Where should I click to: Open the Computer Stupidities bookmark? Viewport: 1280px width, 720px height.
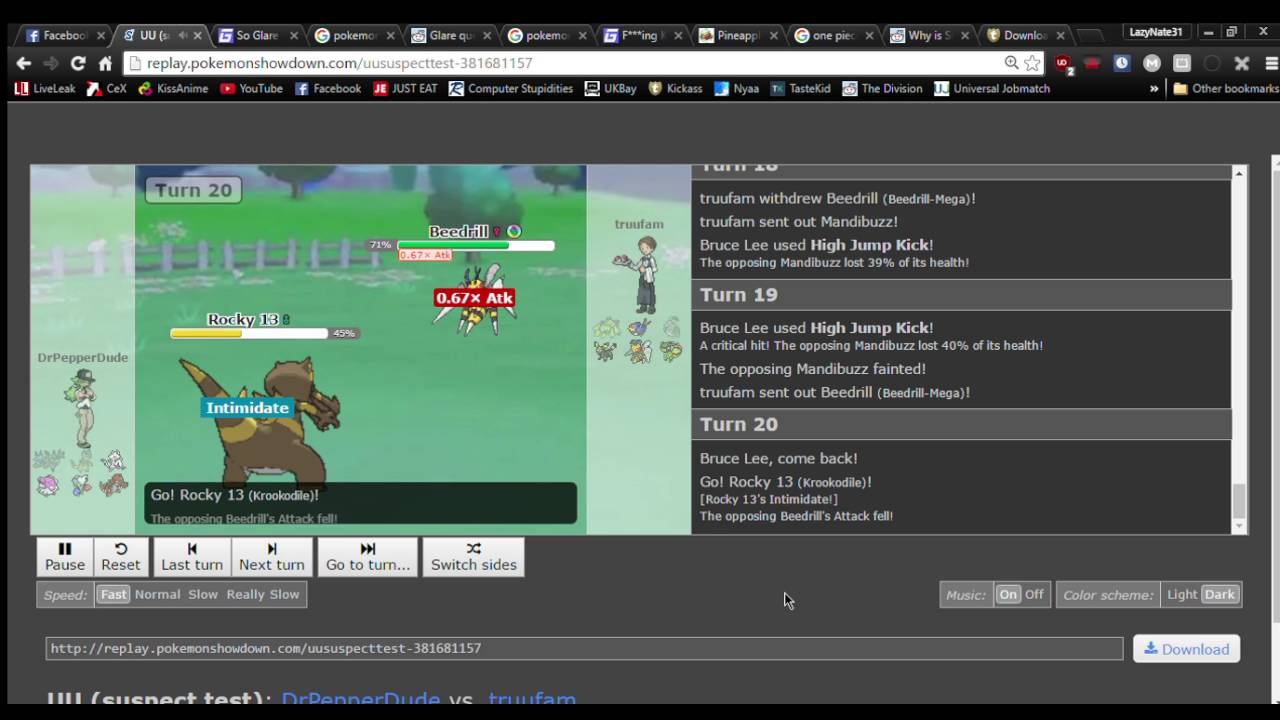tap(511, 89)
